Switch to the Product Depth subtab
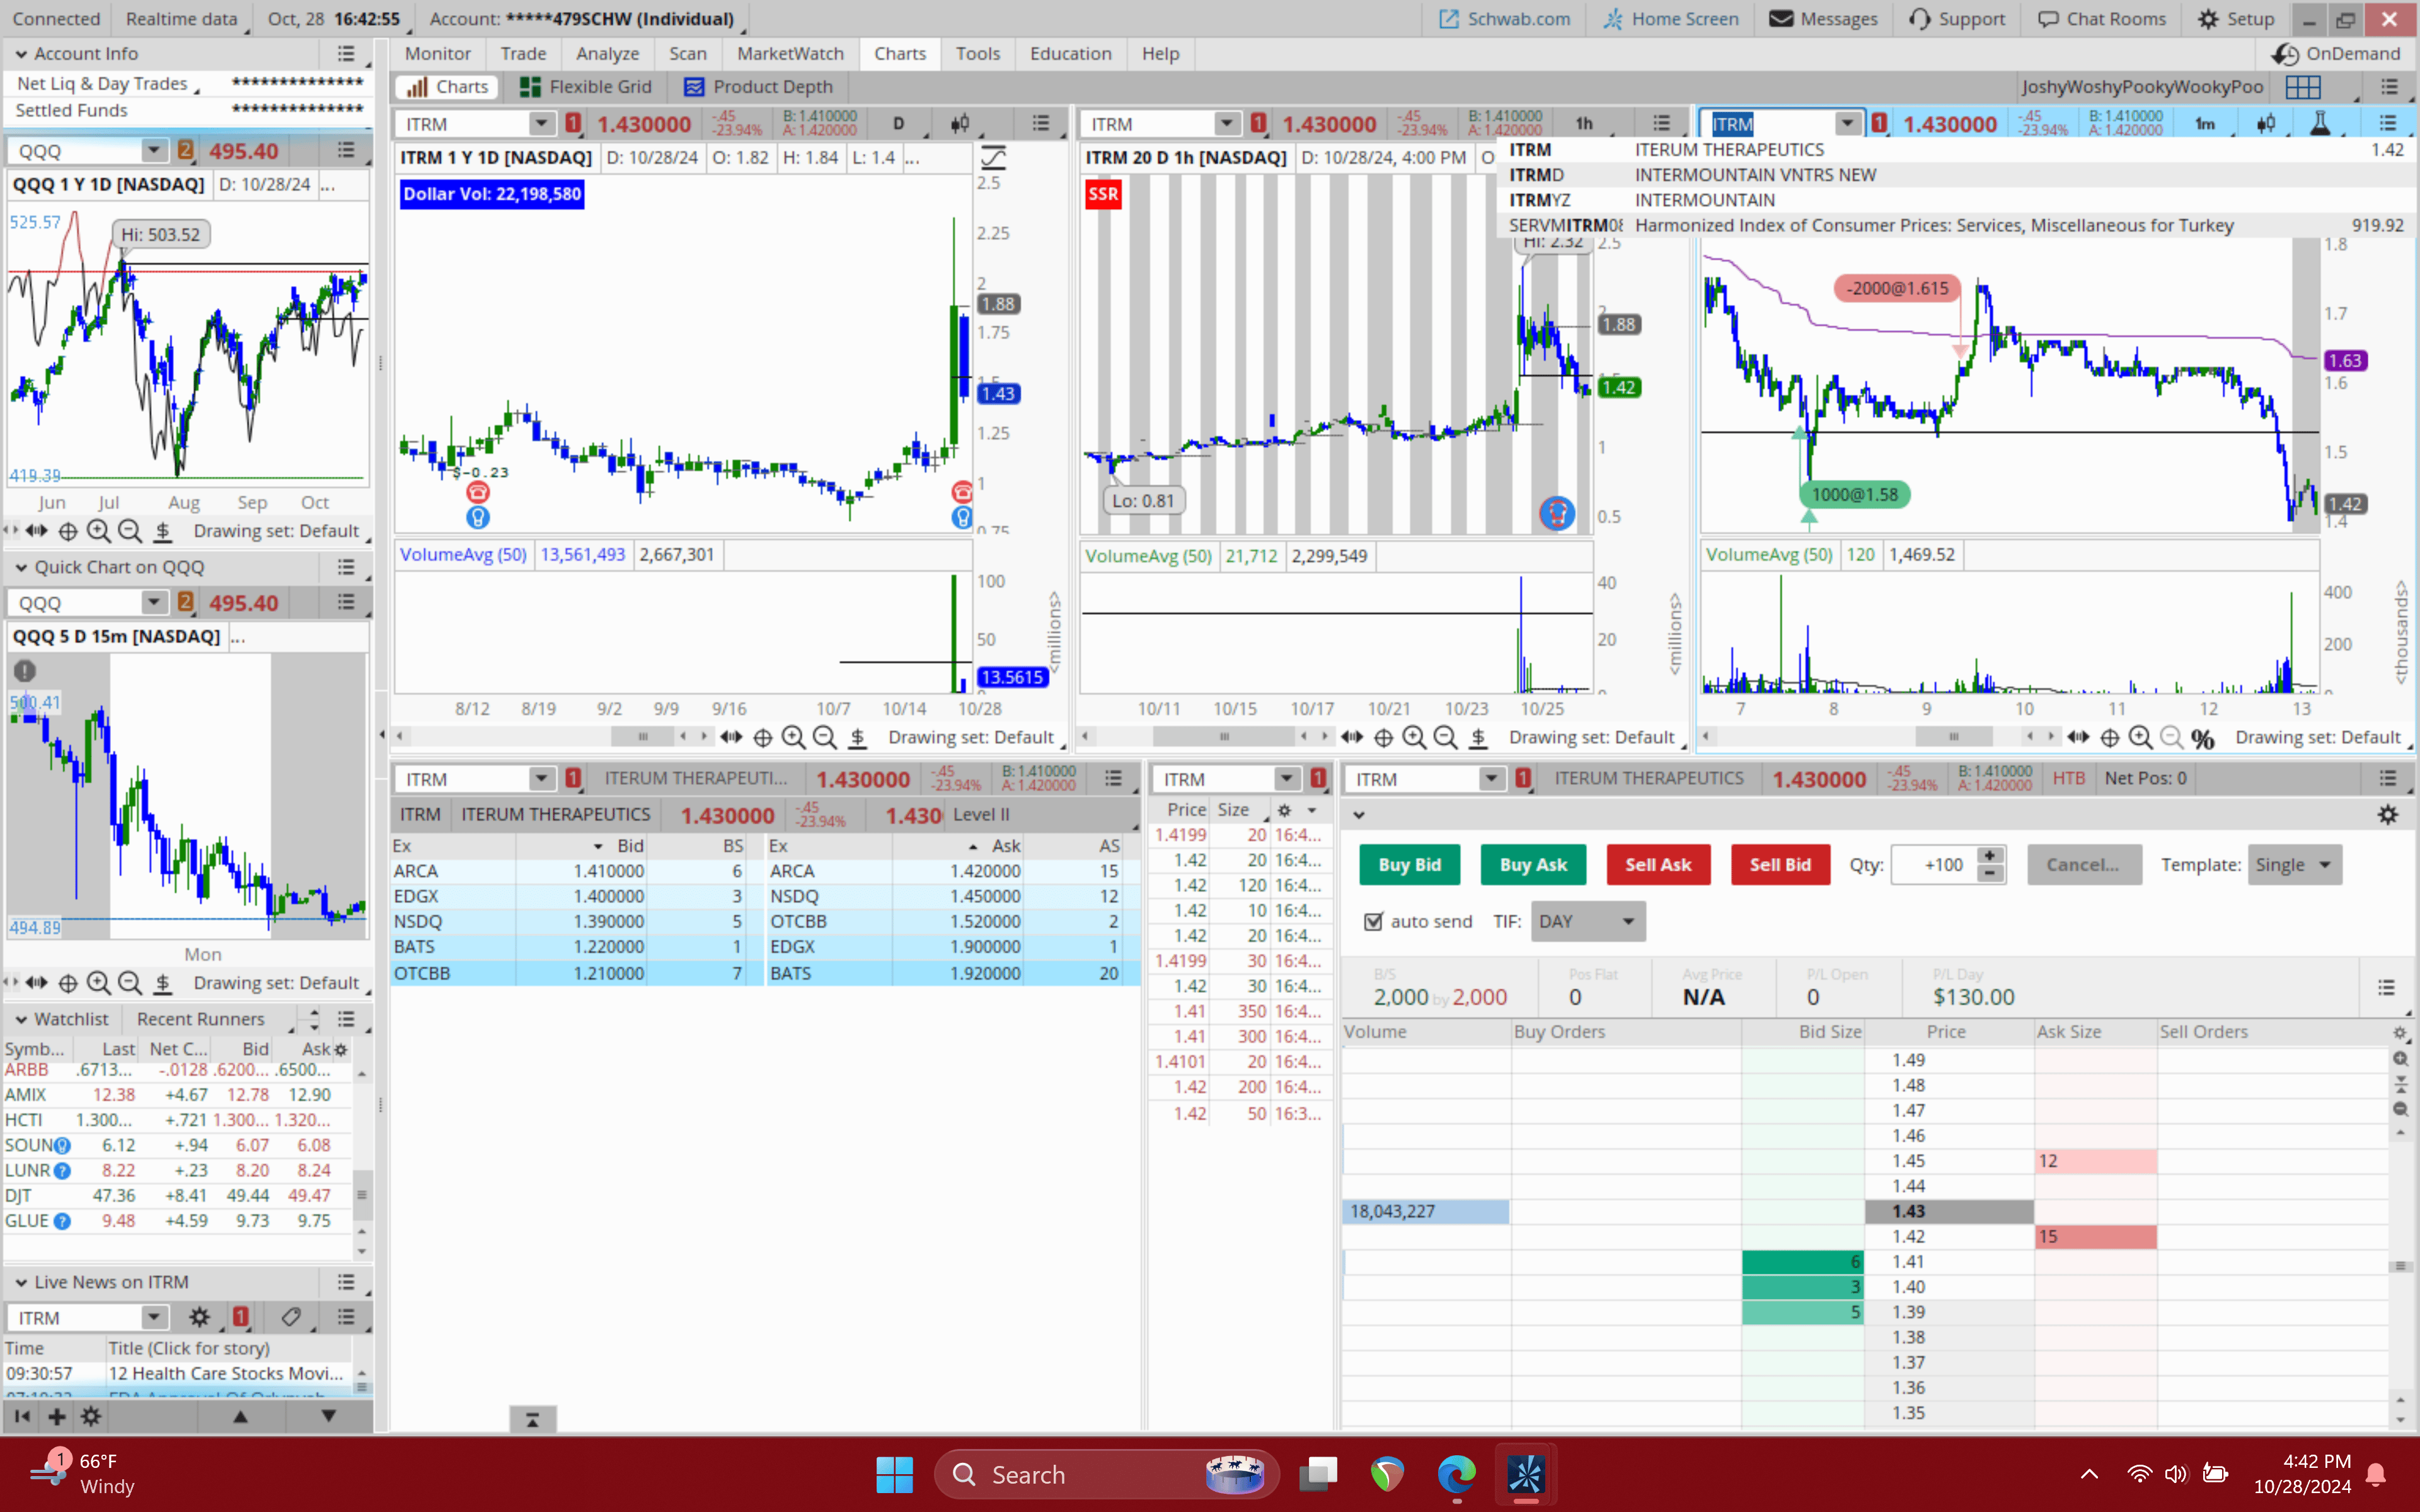Screen dimensions: 2420x1512 tap(757, 87)
